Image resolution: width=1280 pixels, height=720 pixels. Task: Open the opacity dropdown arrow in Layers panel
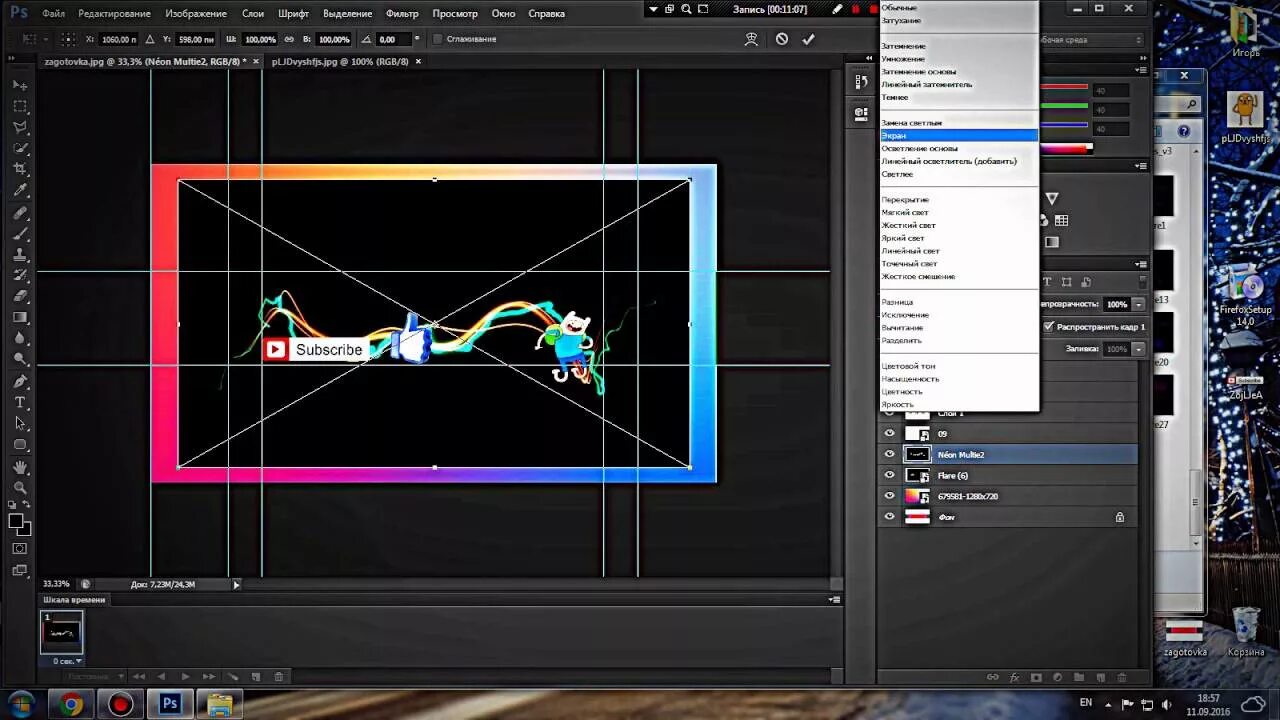click(x=1138, y=304)
